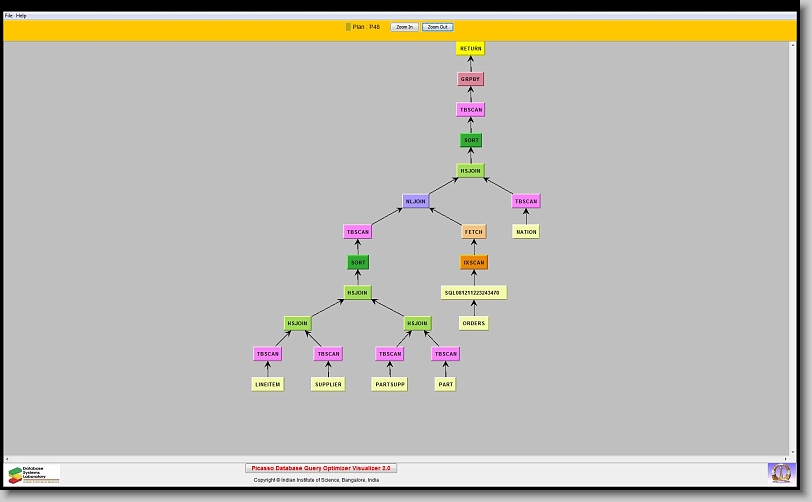
Task: Select the SORT node below GRPBY's TBSCAN
Action: [x=470, y=141]
